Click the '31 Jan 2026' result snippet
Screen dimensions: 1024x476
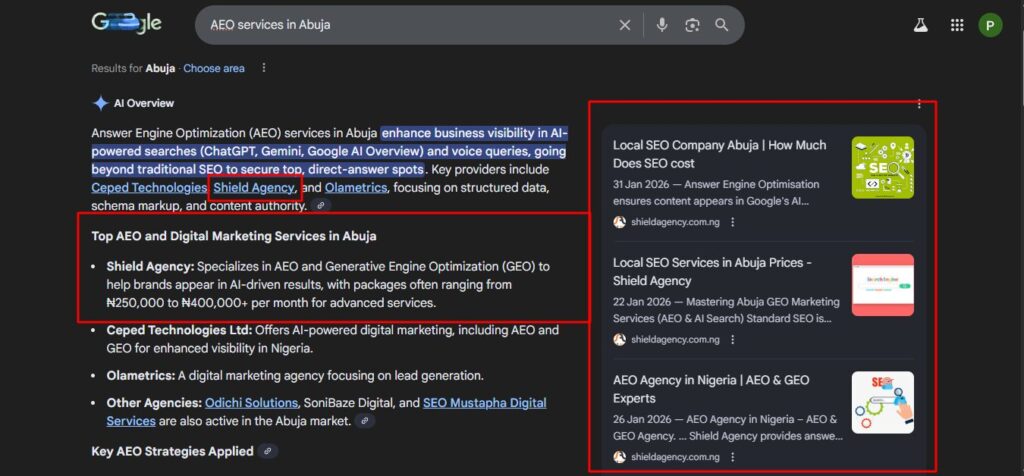point(716,193)
